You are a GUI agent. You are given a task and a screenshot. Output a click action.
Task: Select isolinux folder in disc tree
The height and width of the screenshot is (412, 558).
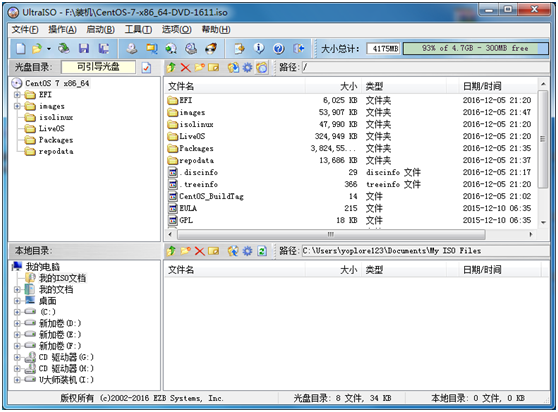[56, 117]
